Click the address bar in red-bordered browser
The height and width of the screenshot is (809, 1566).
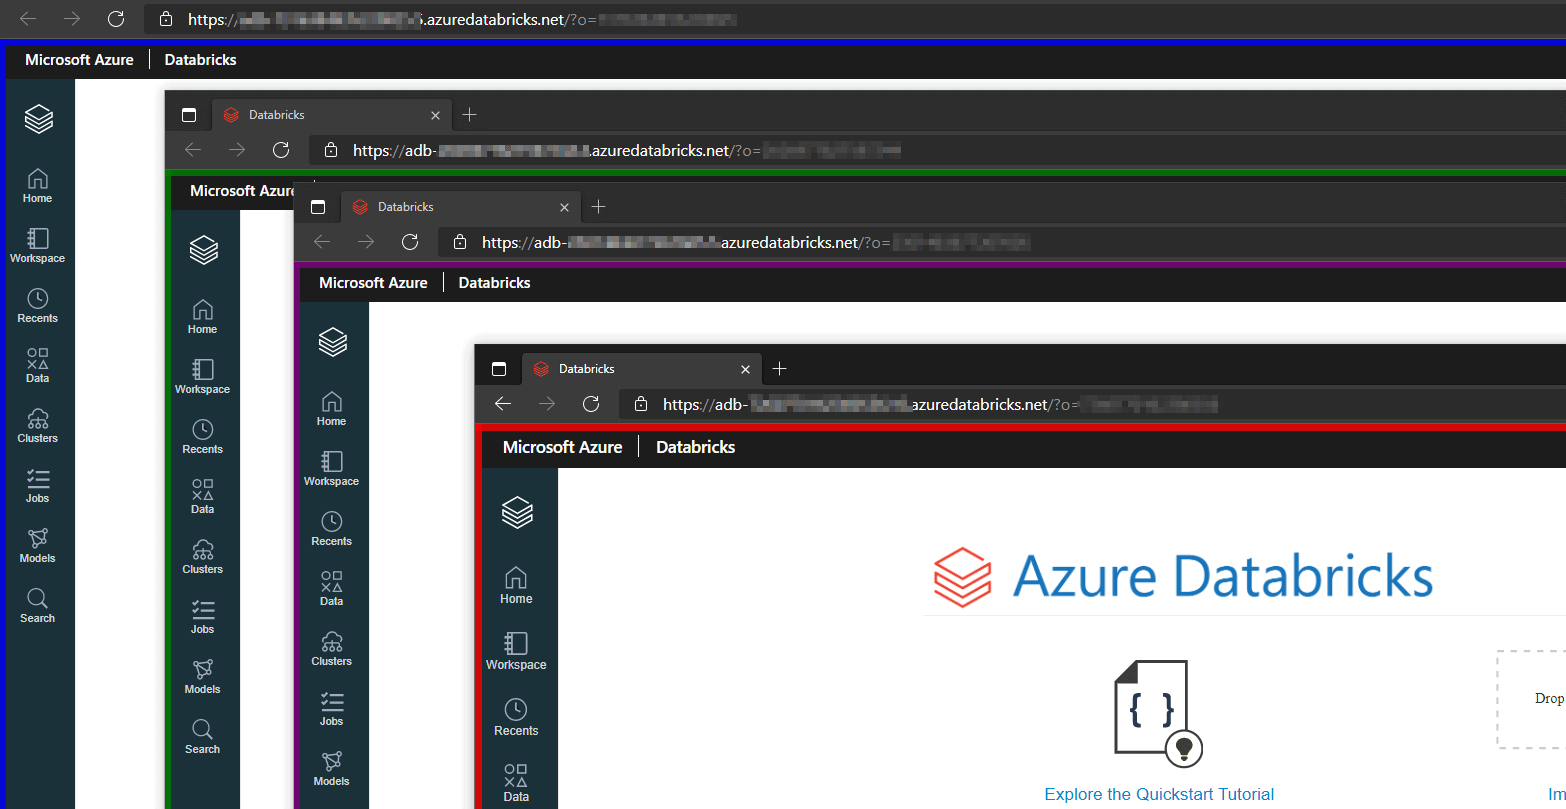[1092, 405]
